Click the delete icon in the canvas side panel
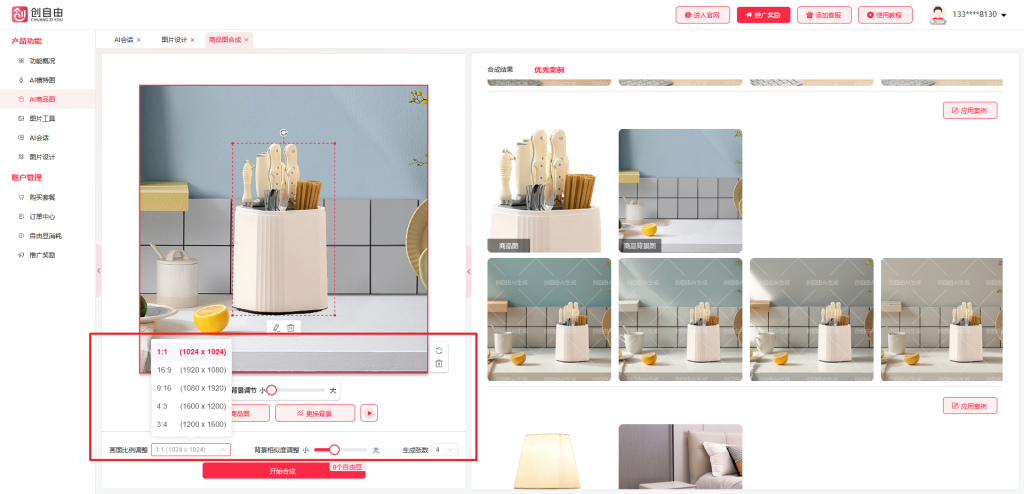This screenshot has width=1024, height=494. (x=438, y=364)
